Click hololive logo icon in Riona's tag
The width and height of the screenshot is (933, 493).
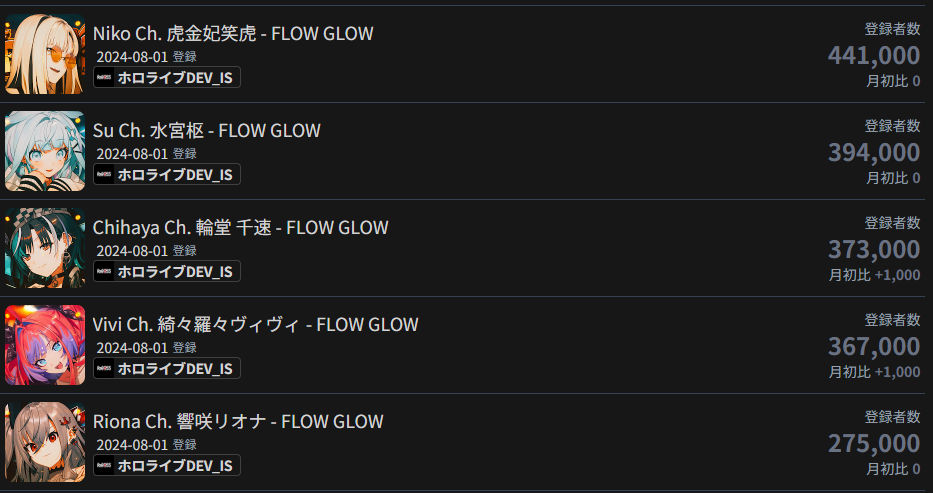(104, 465)
